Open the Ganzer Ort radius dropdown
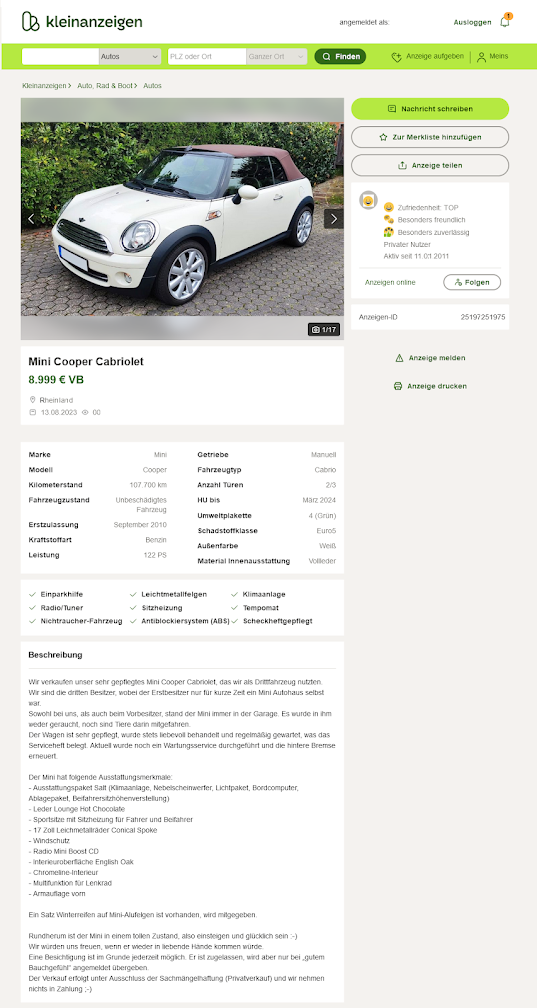 [x=277, y=57]
